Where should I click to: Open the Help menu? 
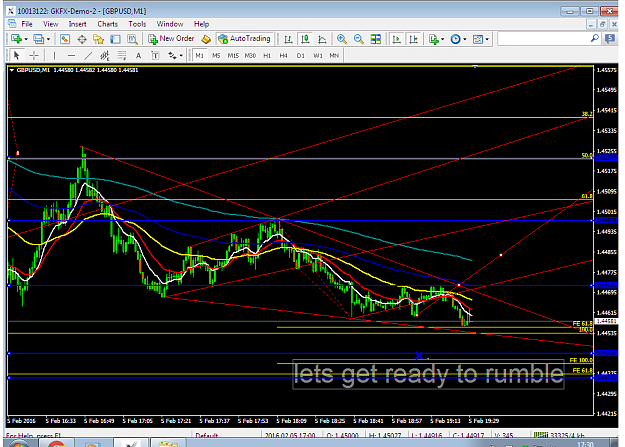(201, 24)
